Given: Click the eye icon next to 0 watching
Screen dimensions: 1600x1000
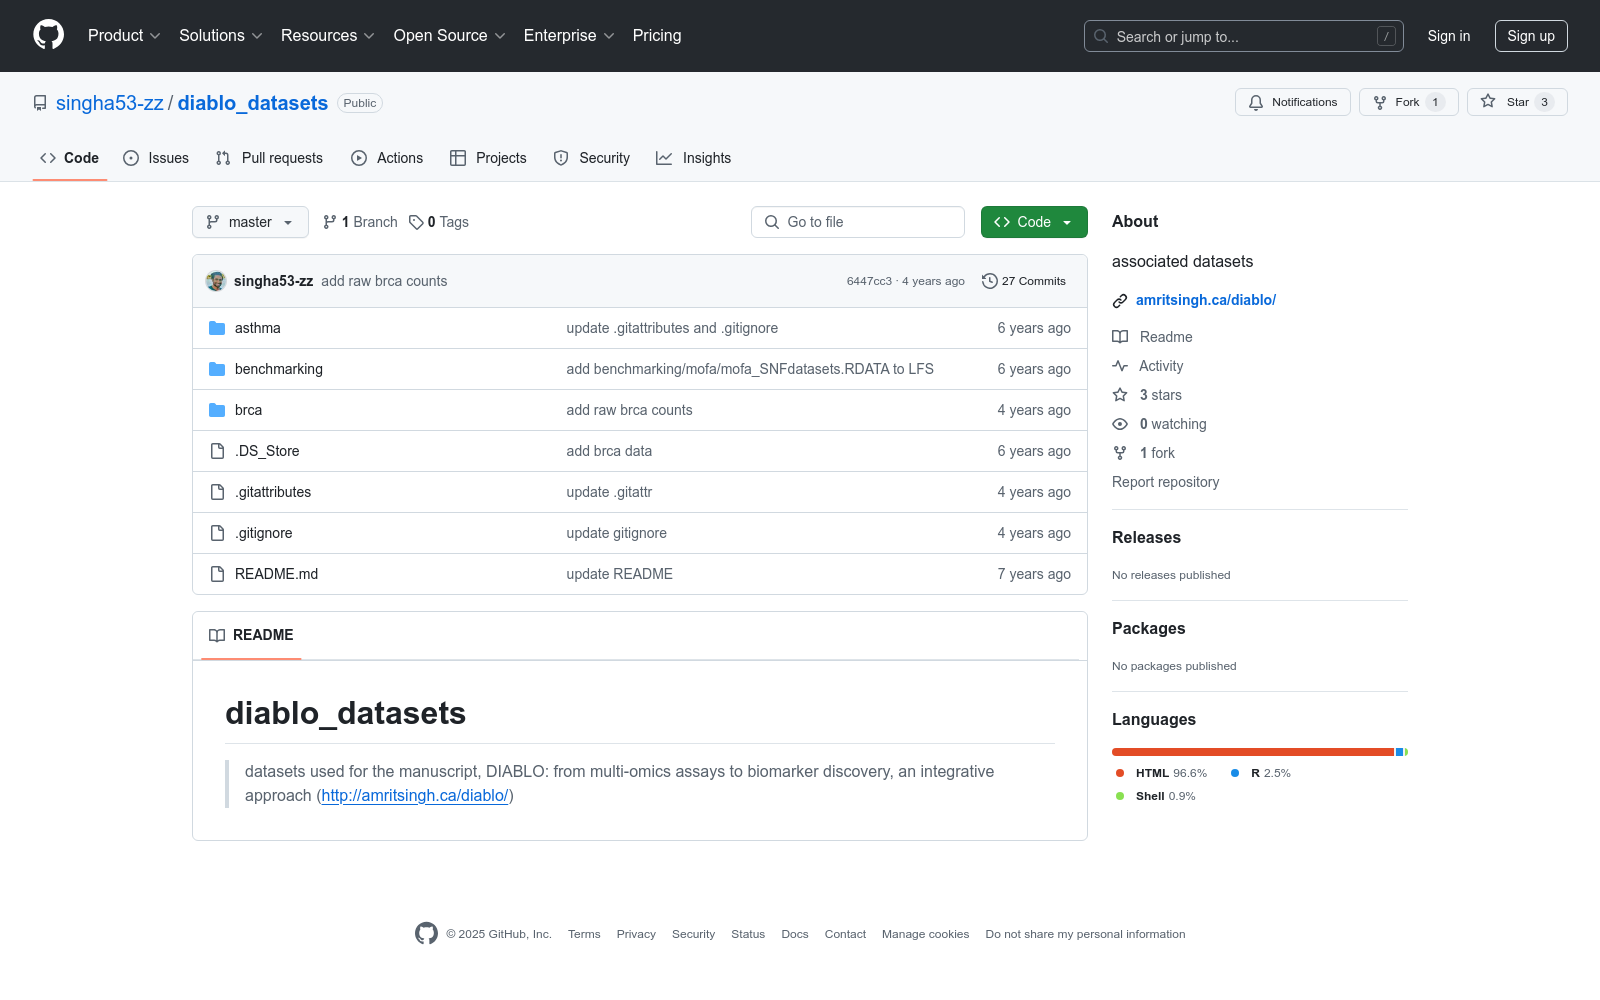Looking at the screenshot, I should 1120,424.
